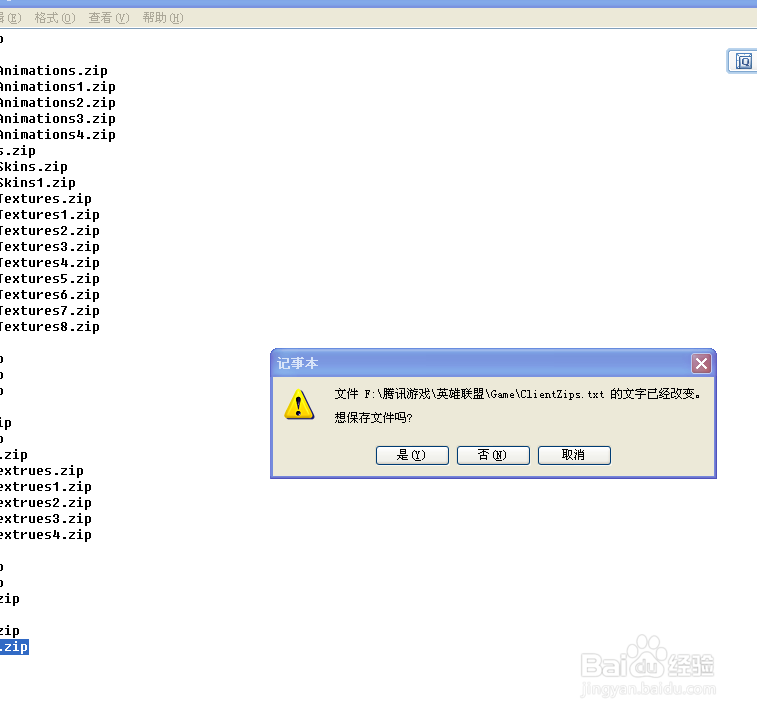Open the 格式(O) menu
The image size is (757, 716).
click(55, 18)
